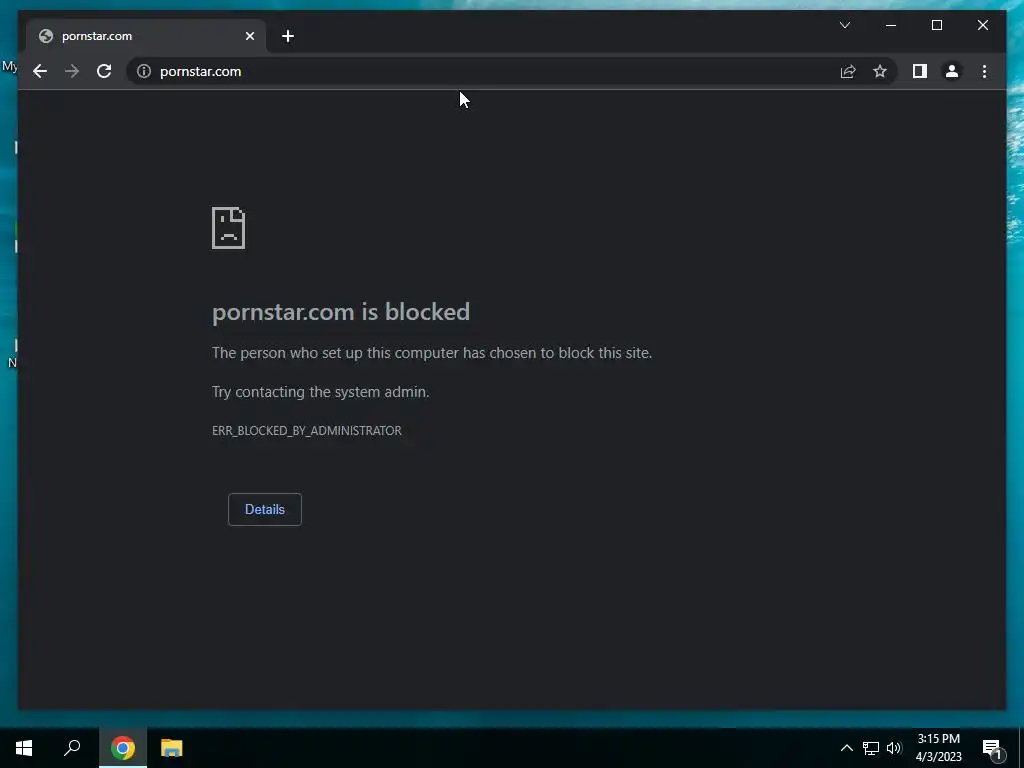The width and height of the screenshot is (1024, 768).
Task: Share this page icon
Action: coord(848,71)
